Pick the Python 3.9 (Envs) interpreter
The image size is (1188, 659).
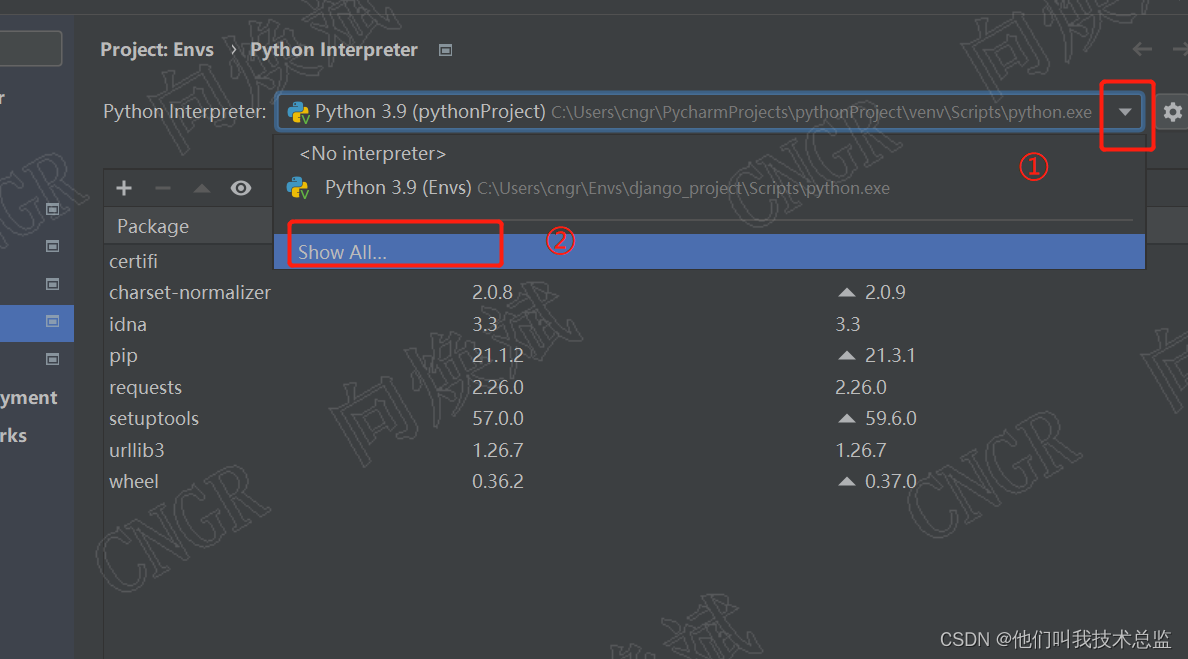pyautogui.click(x=709, y=188)
